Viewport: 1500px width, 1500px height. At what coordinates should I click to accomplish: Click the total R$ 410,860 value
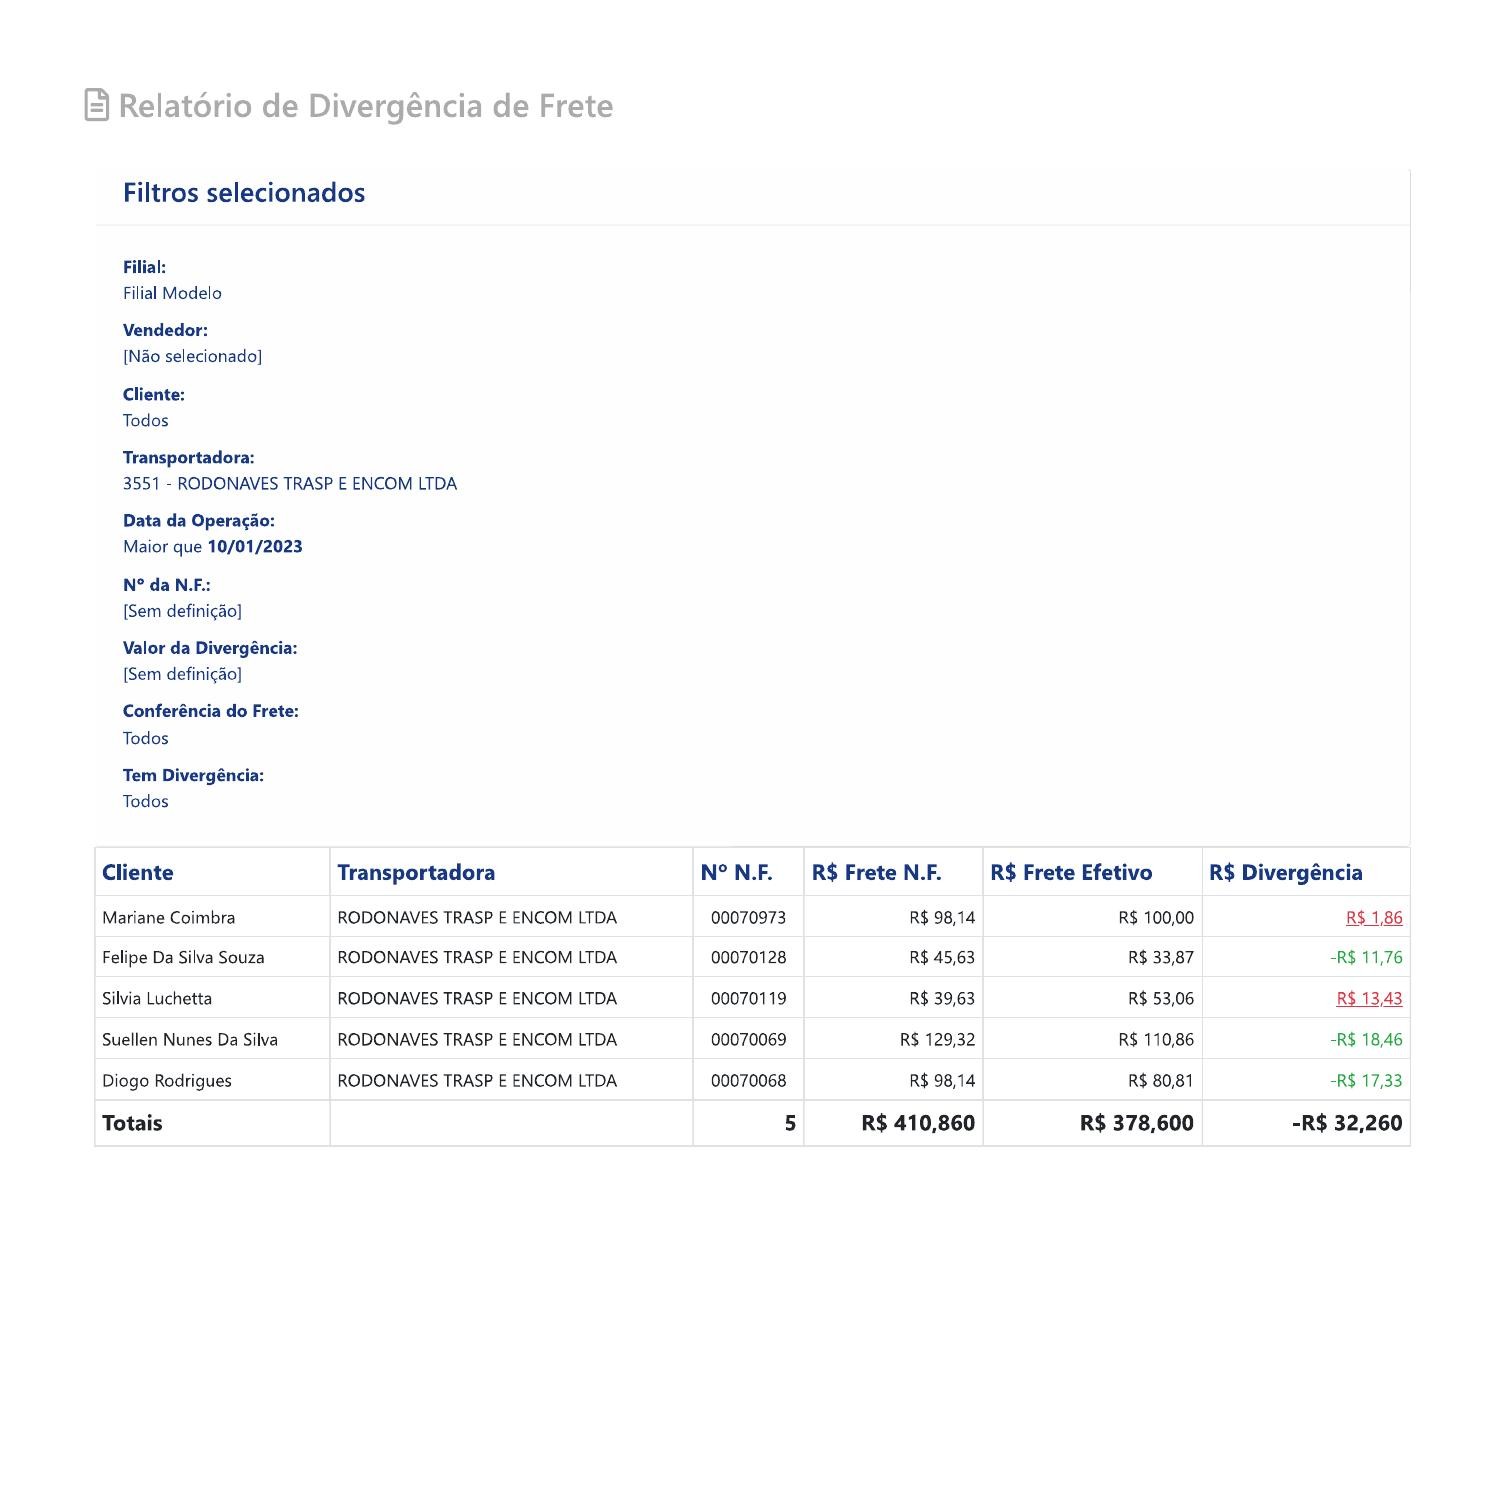[x=918, y=1123]
